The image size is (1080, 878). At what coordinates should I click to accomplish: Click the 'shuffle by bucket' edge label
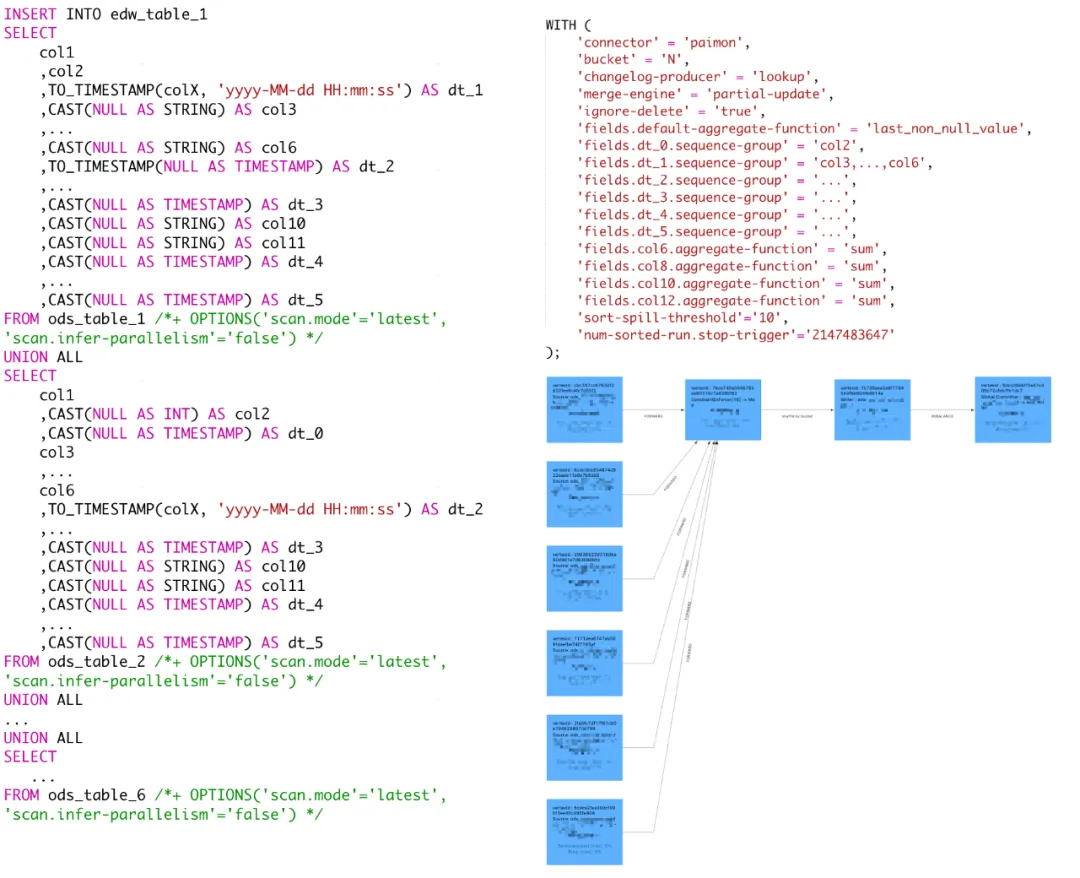[797, 417]
